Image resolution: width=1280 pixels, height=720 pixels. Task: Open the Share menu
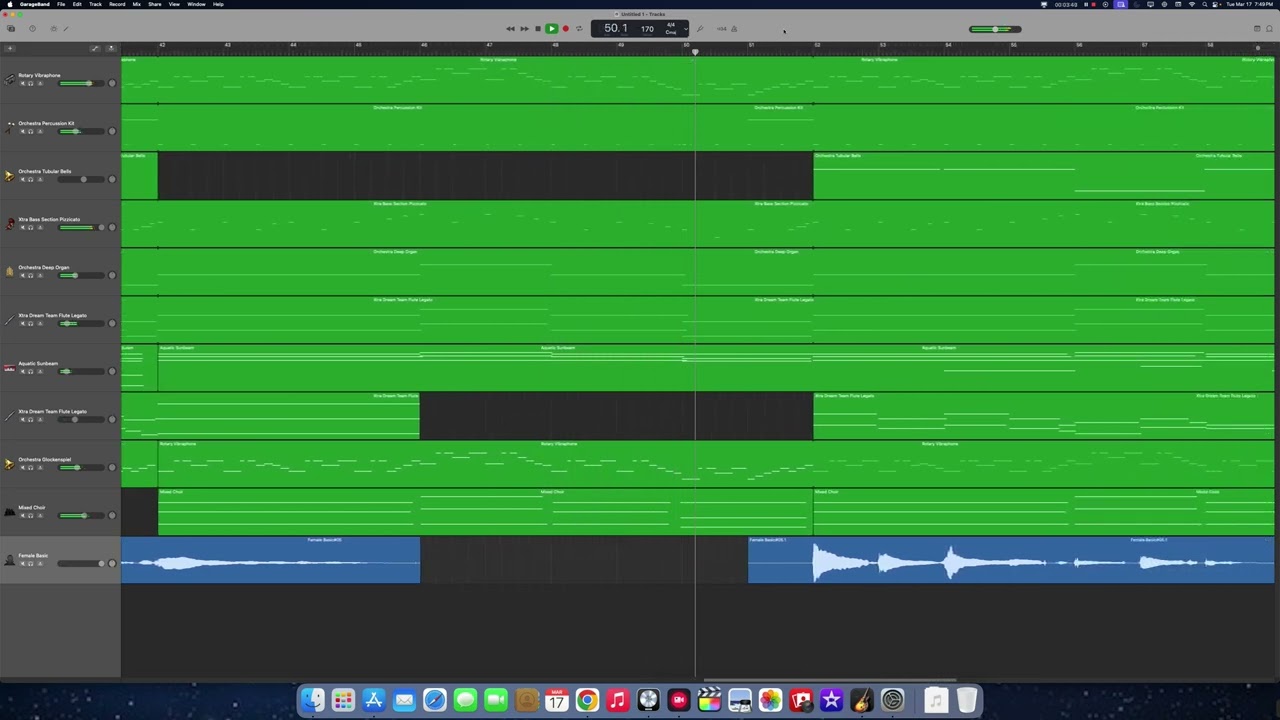pos(155,4)
